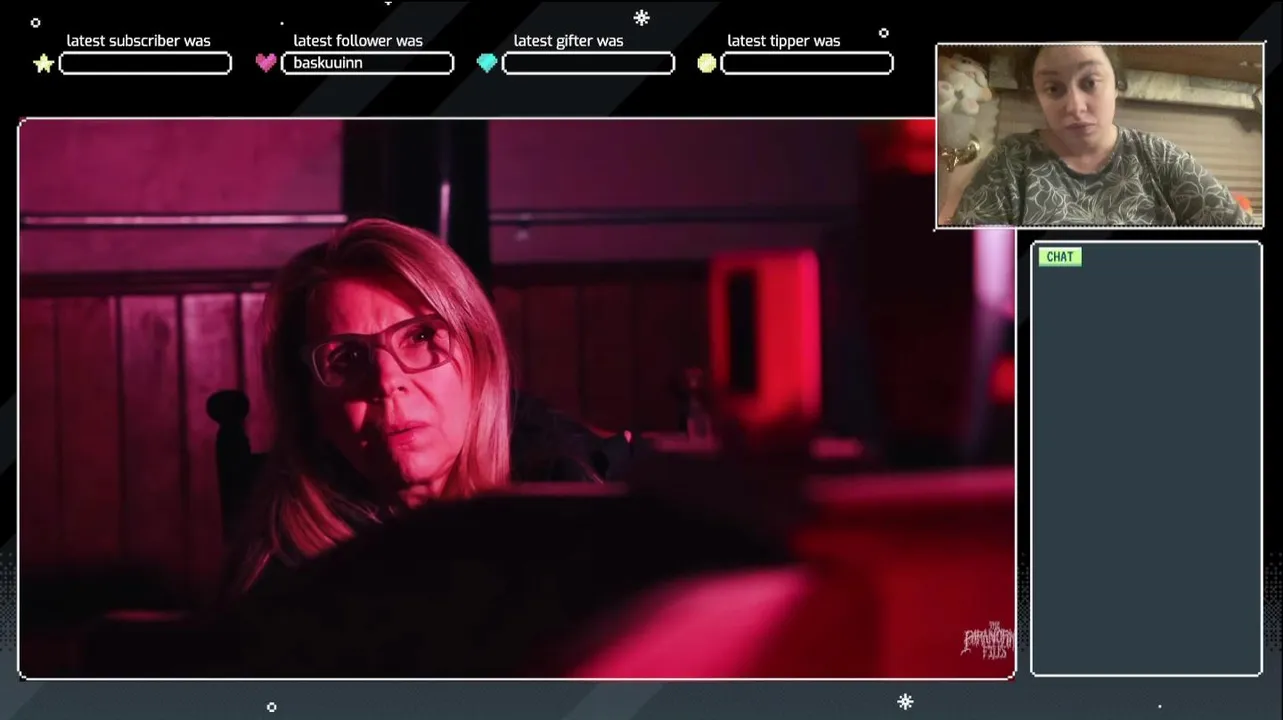The image size is (1283, 720).
Task: Select the empty latest subscriber field
Action: (x=145, y=63)
